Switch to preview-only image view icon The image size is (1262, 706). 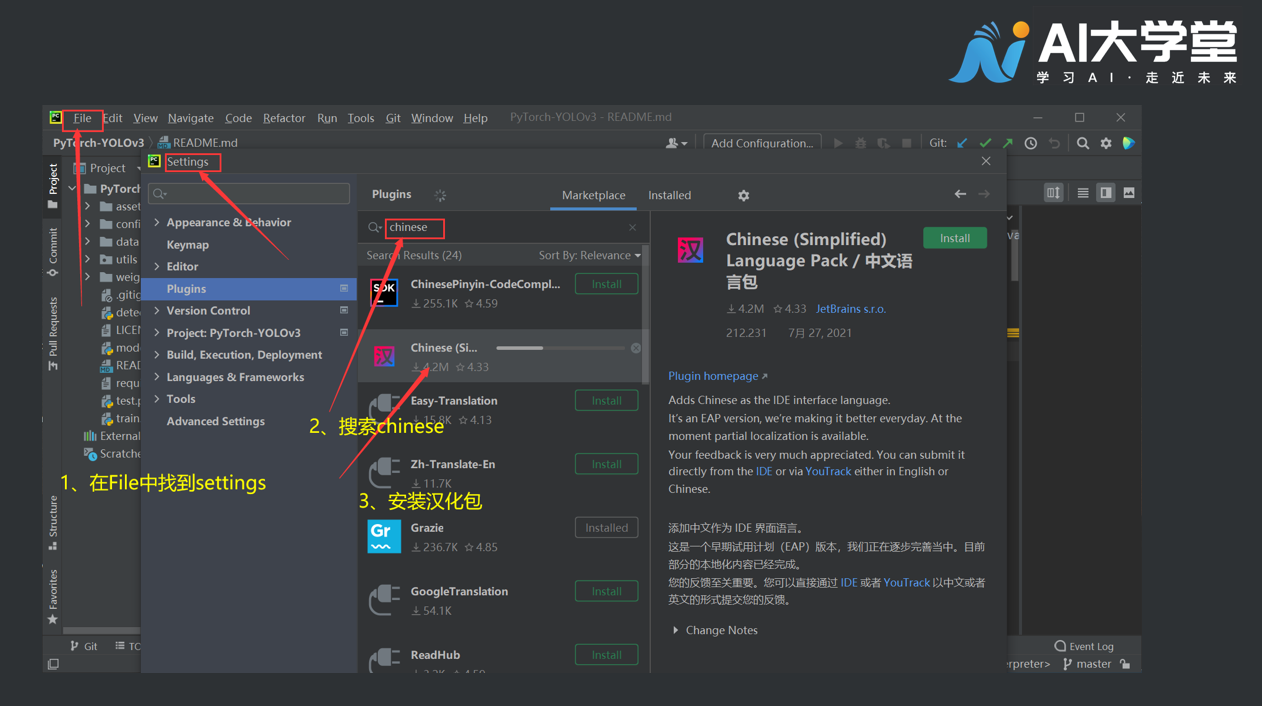[x=1129, y=193]
